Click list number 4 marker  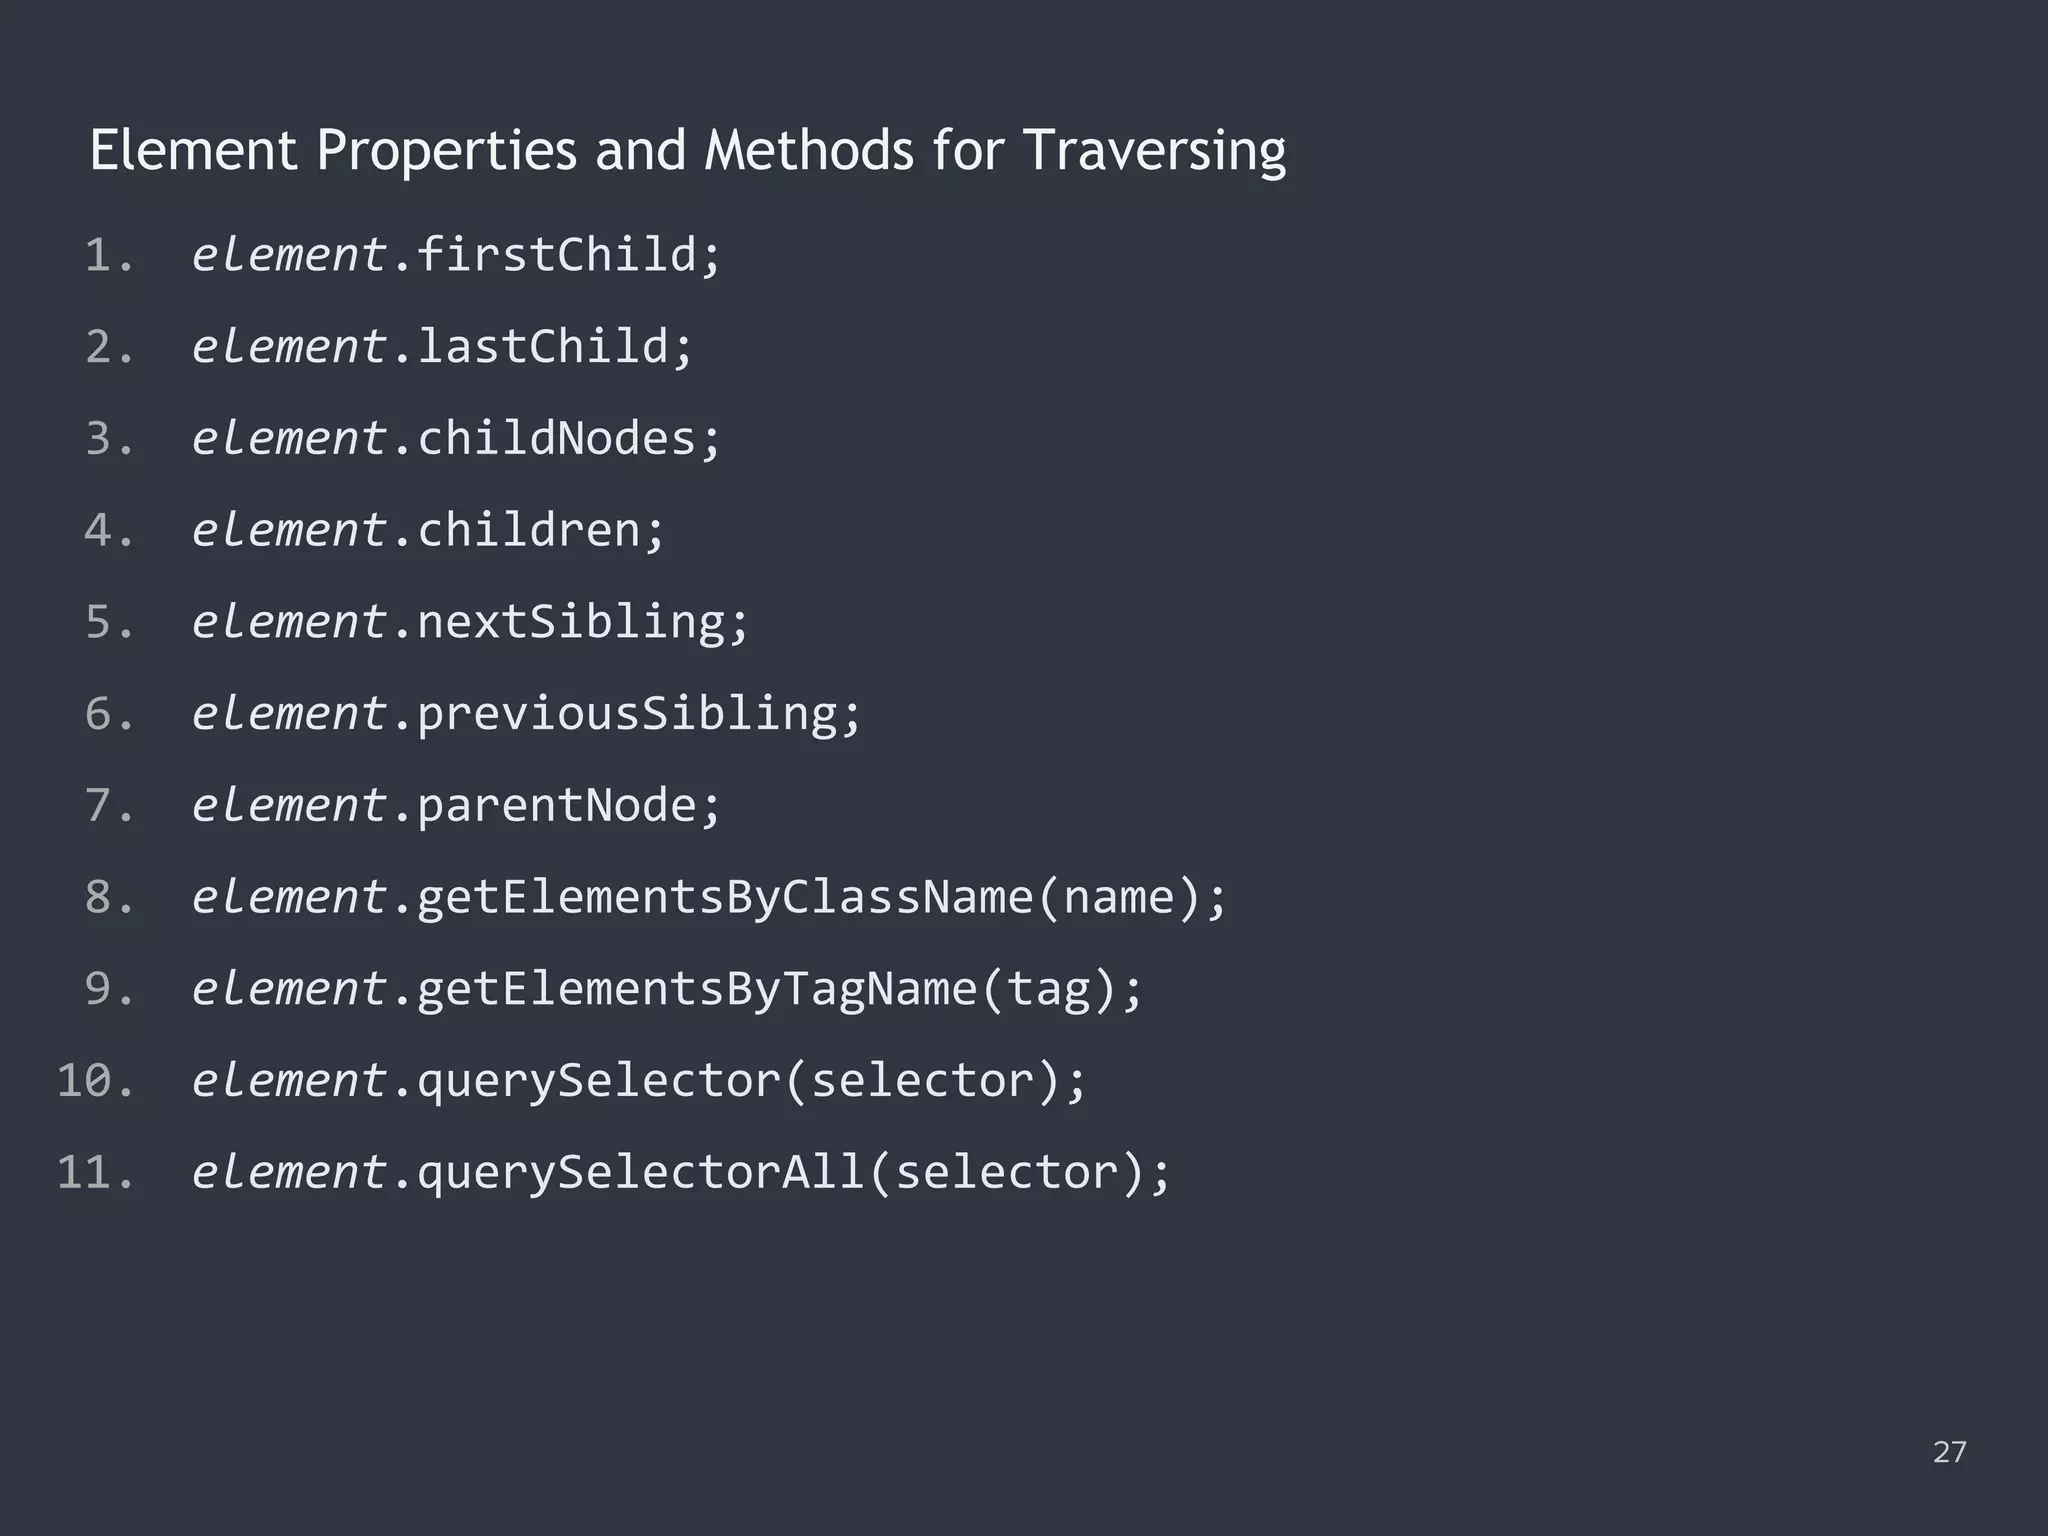(x=110, y=530)
